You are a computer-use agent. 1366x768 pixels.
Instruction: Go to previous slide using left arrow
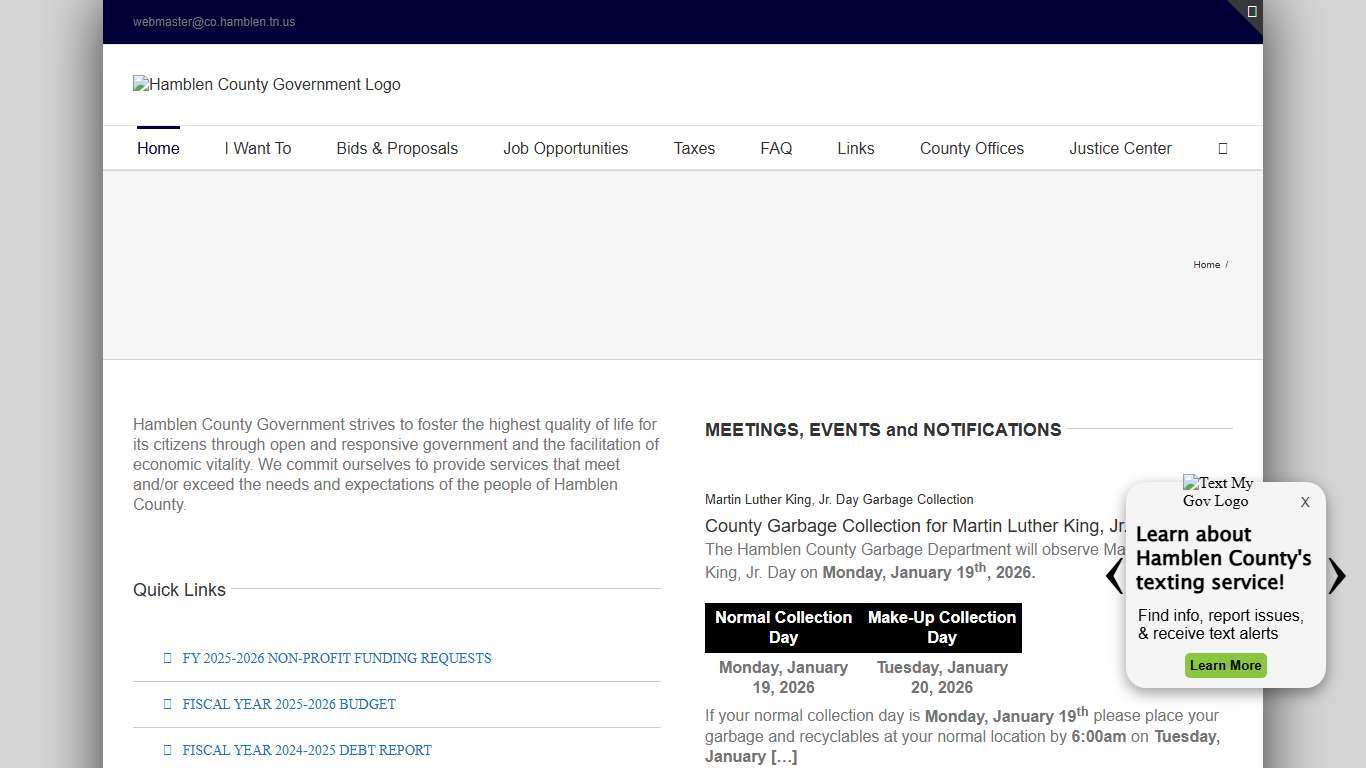point(1114,576)
